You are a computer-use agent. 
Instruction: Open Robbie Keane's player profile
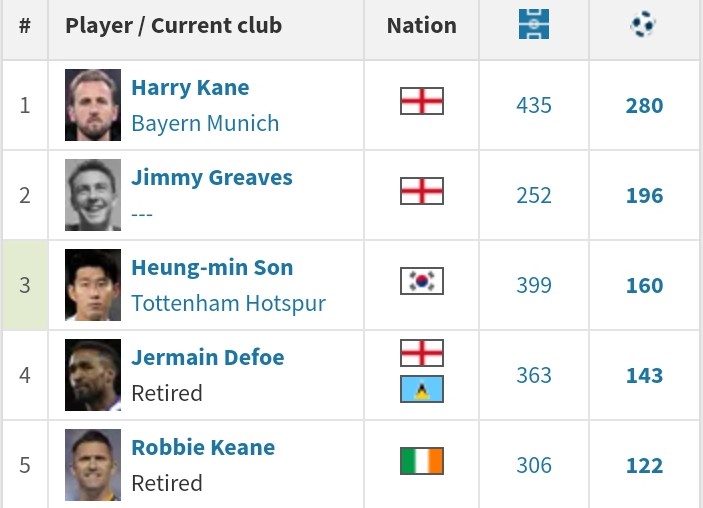click(203, 448)
